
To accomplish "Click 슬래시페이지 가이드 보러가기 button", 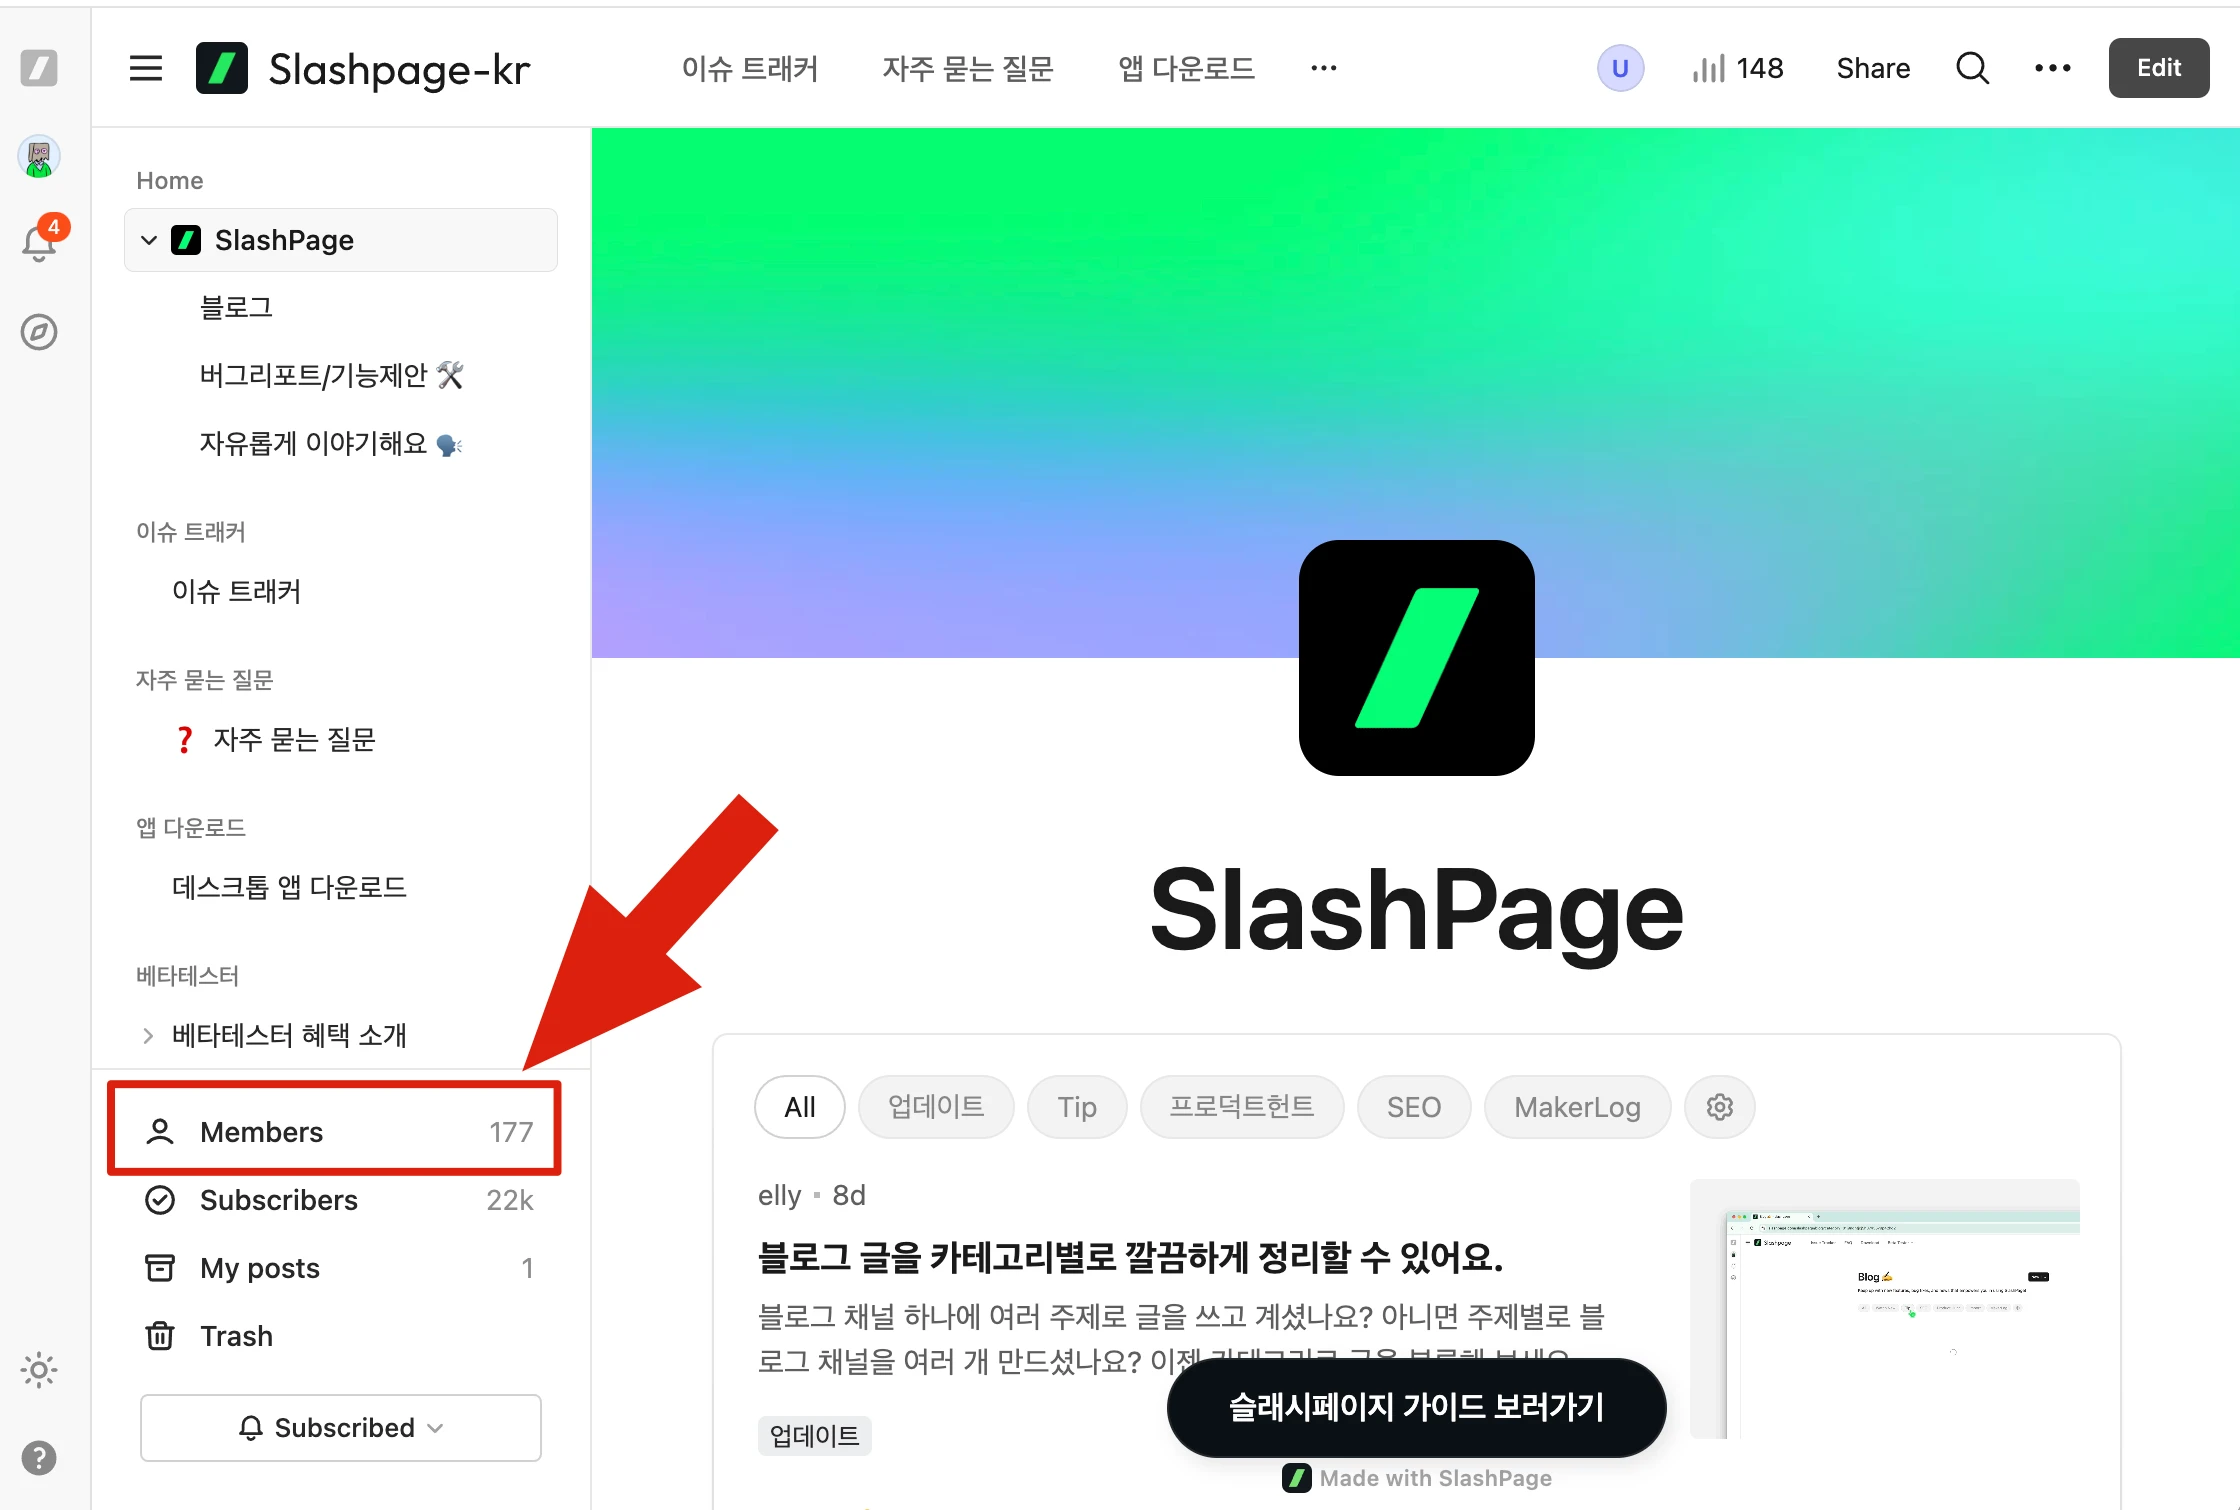I will pos(1416,1407).
